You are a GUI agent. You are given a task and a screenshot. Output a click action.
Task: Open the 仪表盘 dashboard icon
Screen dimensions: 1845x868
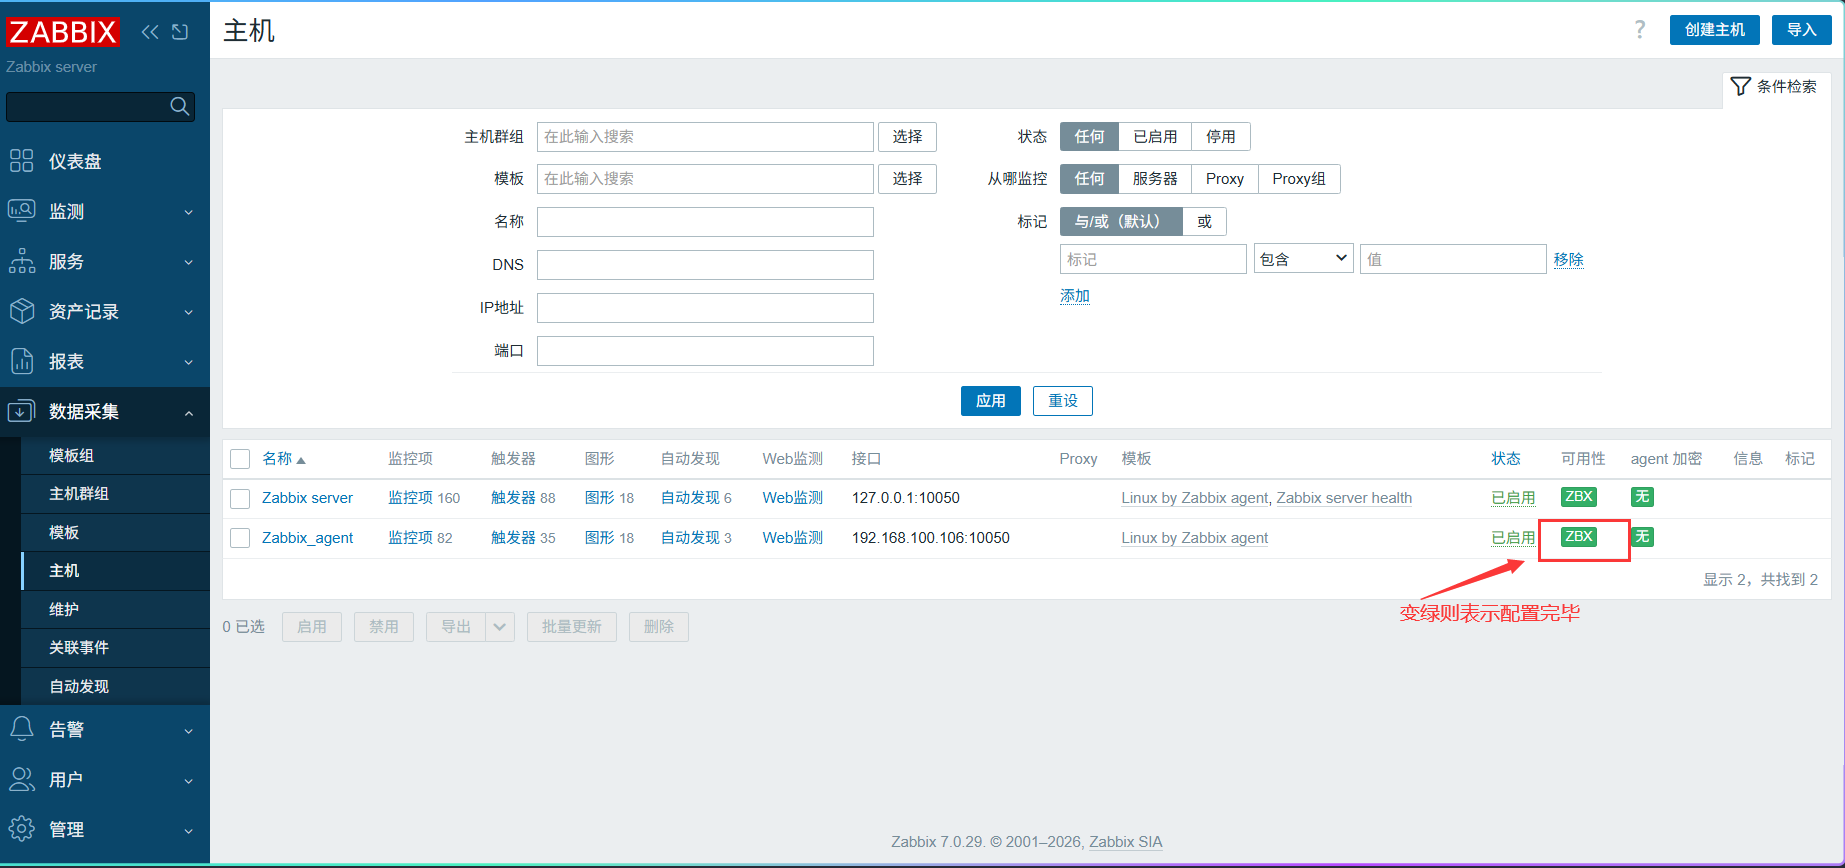click(x=21, y=160)
